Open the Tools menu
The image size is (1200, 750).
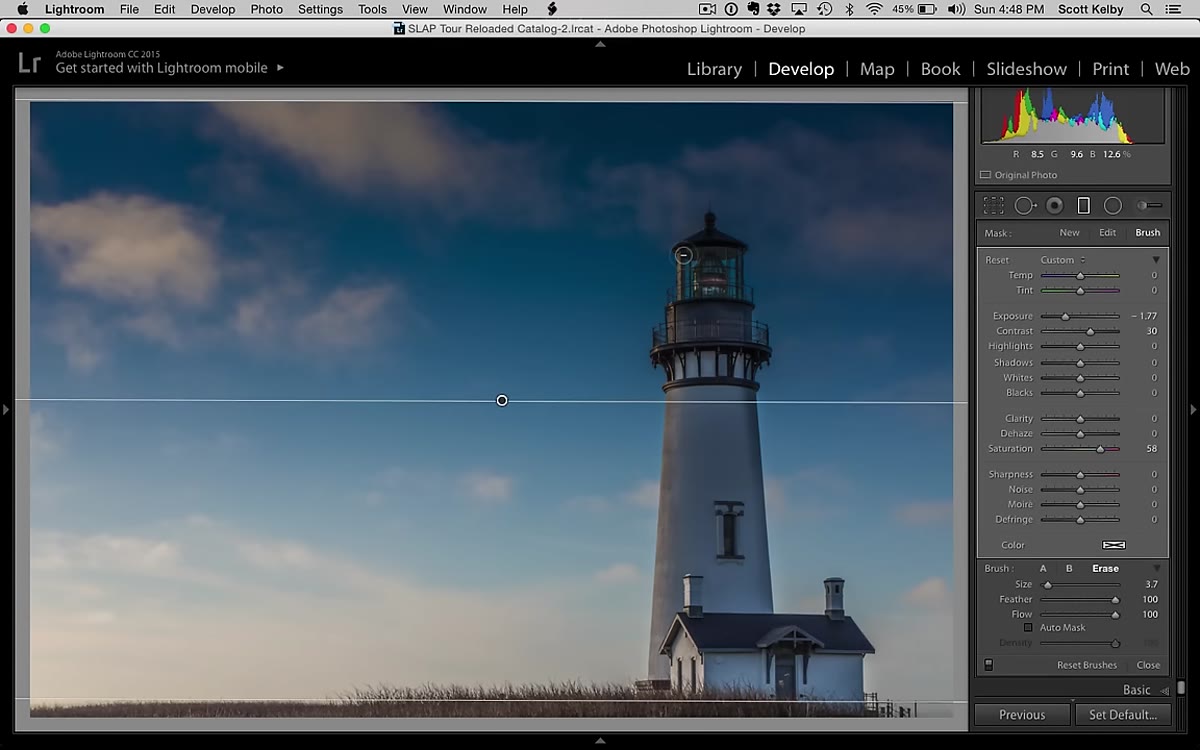click(x=372, y=9)
